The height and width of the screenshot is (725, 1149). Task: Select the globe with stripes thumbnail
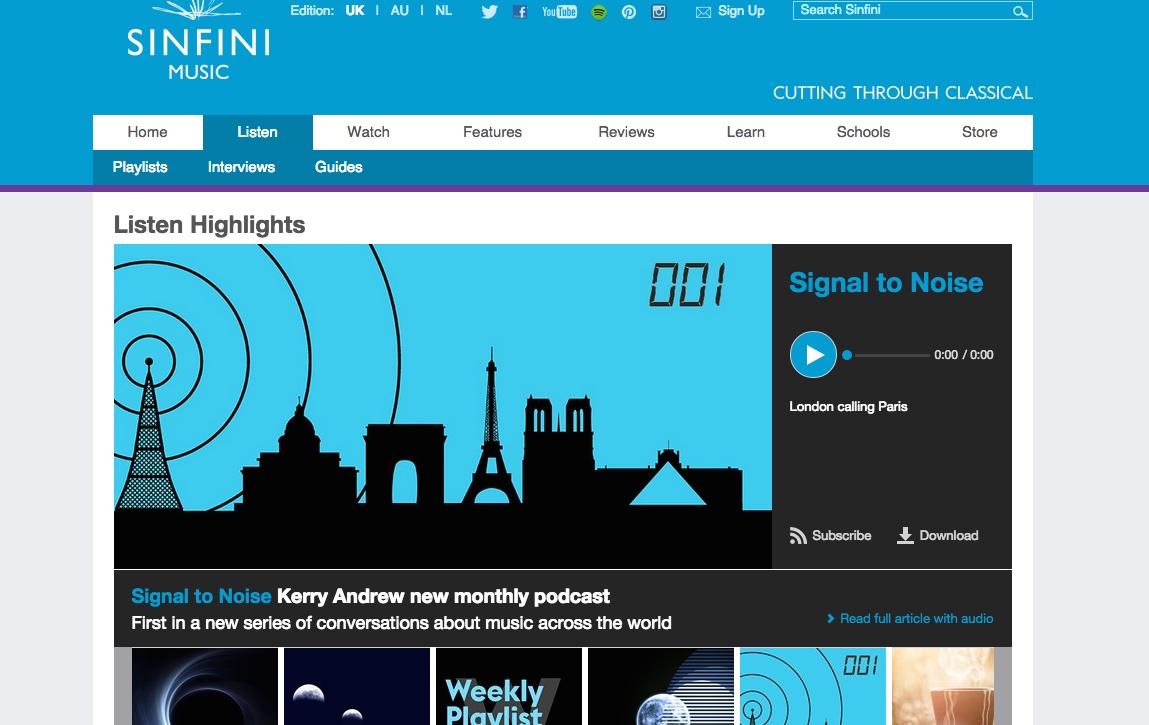[661, 686]
